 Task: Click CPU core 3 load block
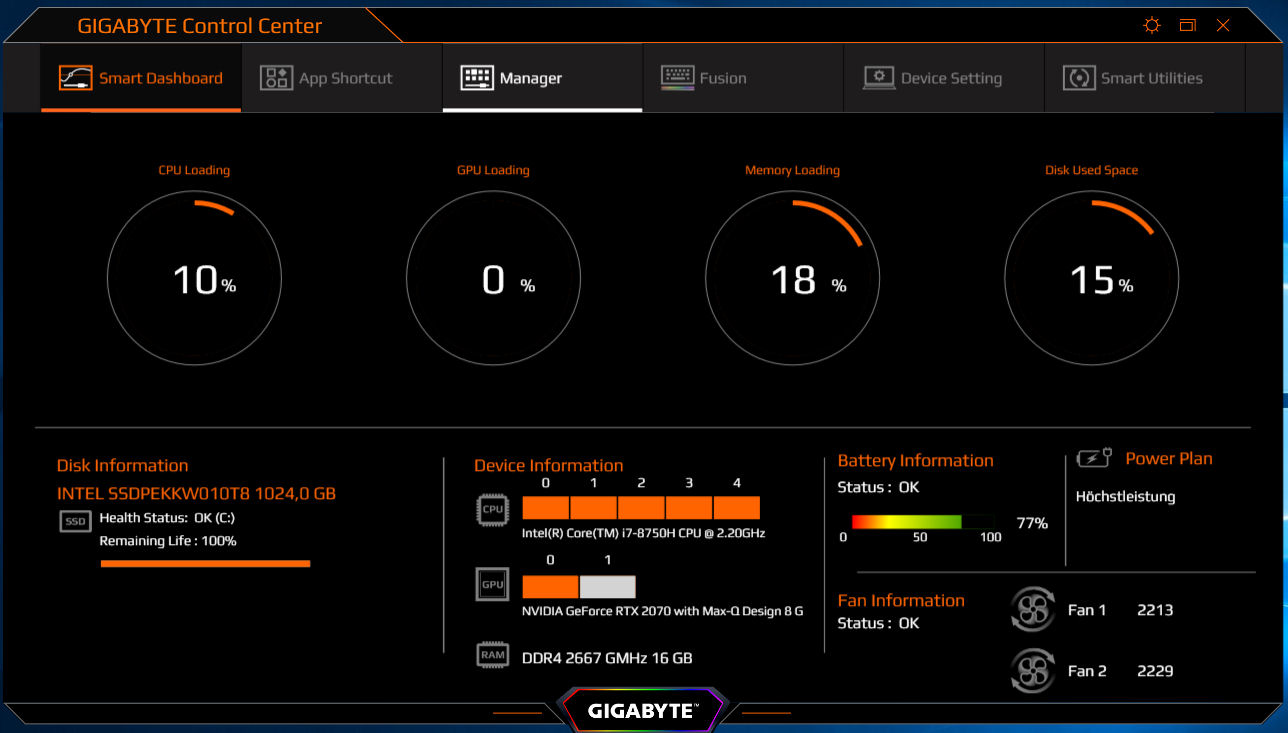(689, 507)
